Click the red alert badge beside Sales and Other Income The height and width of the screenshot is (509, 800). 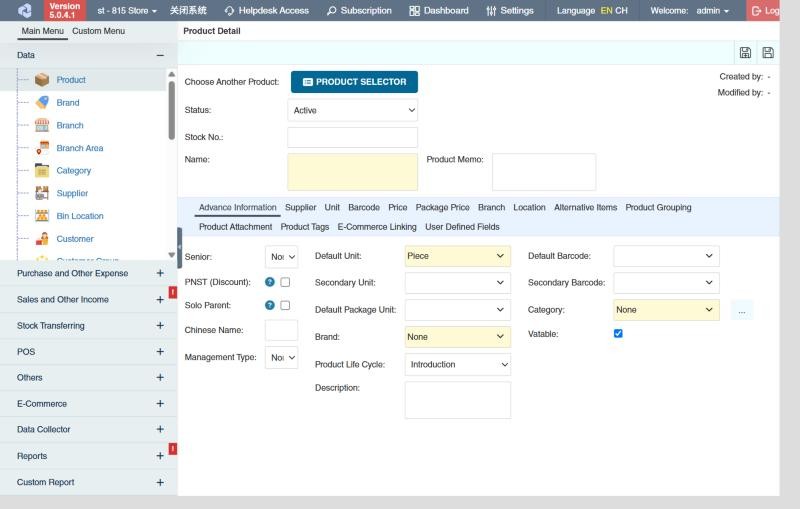[173, 292]
